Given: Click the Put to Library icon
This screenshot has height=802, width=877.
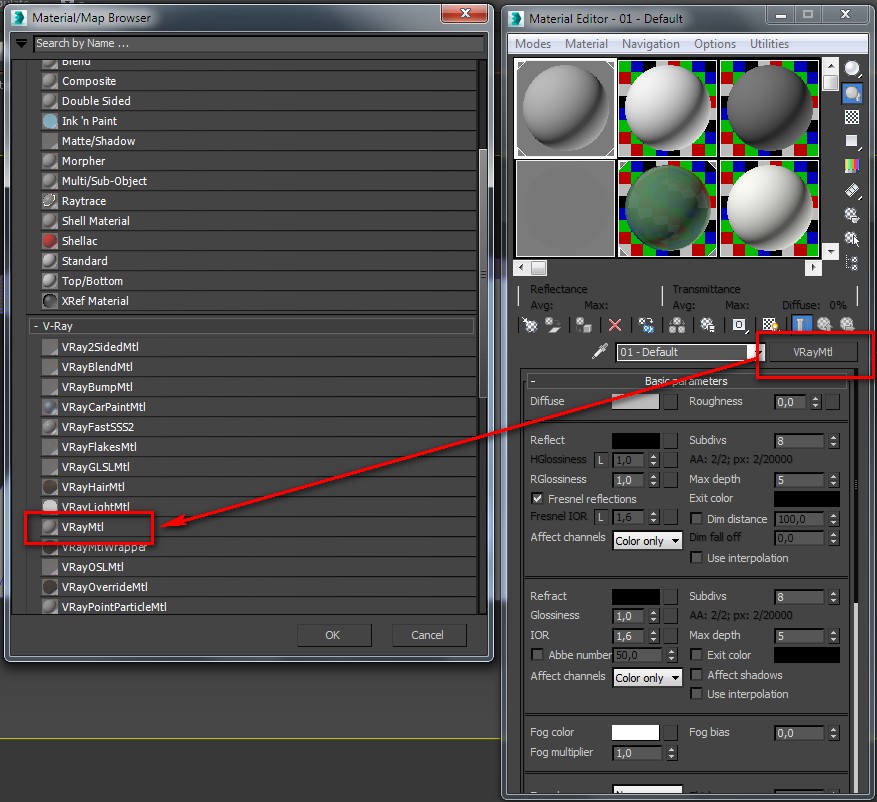Looking at the screenshot, I should 705,324.
